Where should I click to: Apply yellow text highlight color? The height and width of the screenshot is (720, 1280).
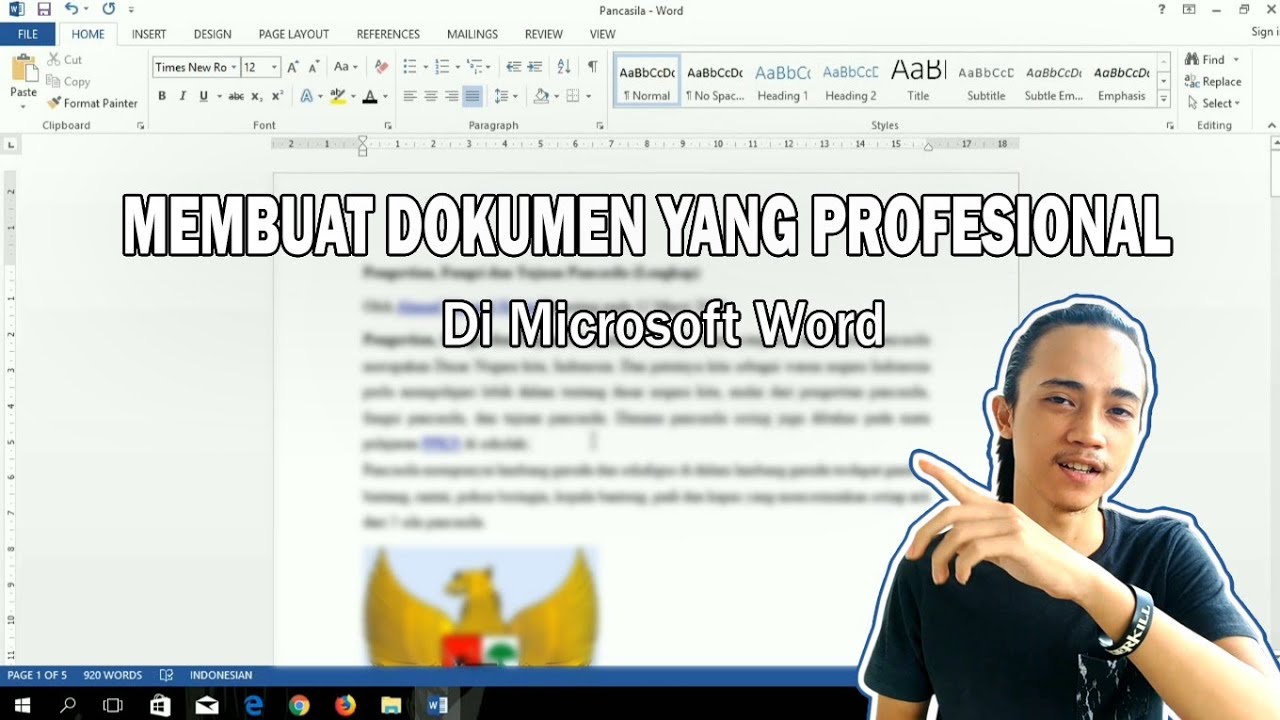pyautogui.click(x=337, y=96)
